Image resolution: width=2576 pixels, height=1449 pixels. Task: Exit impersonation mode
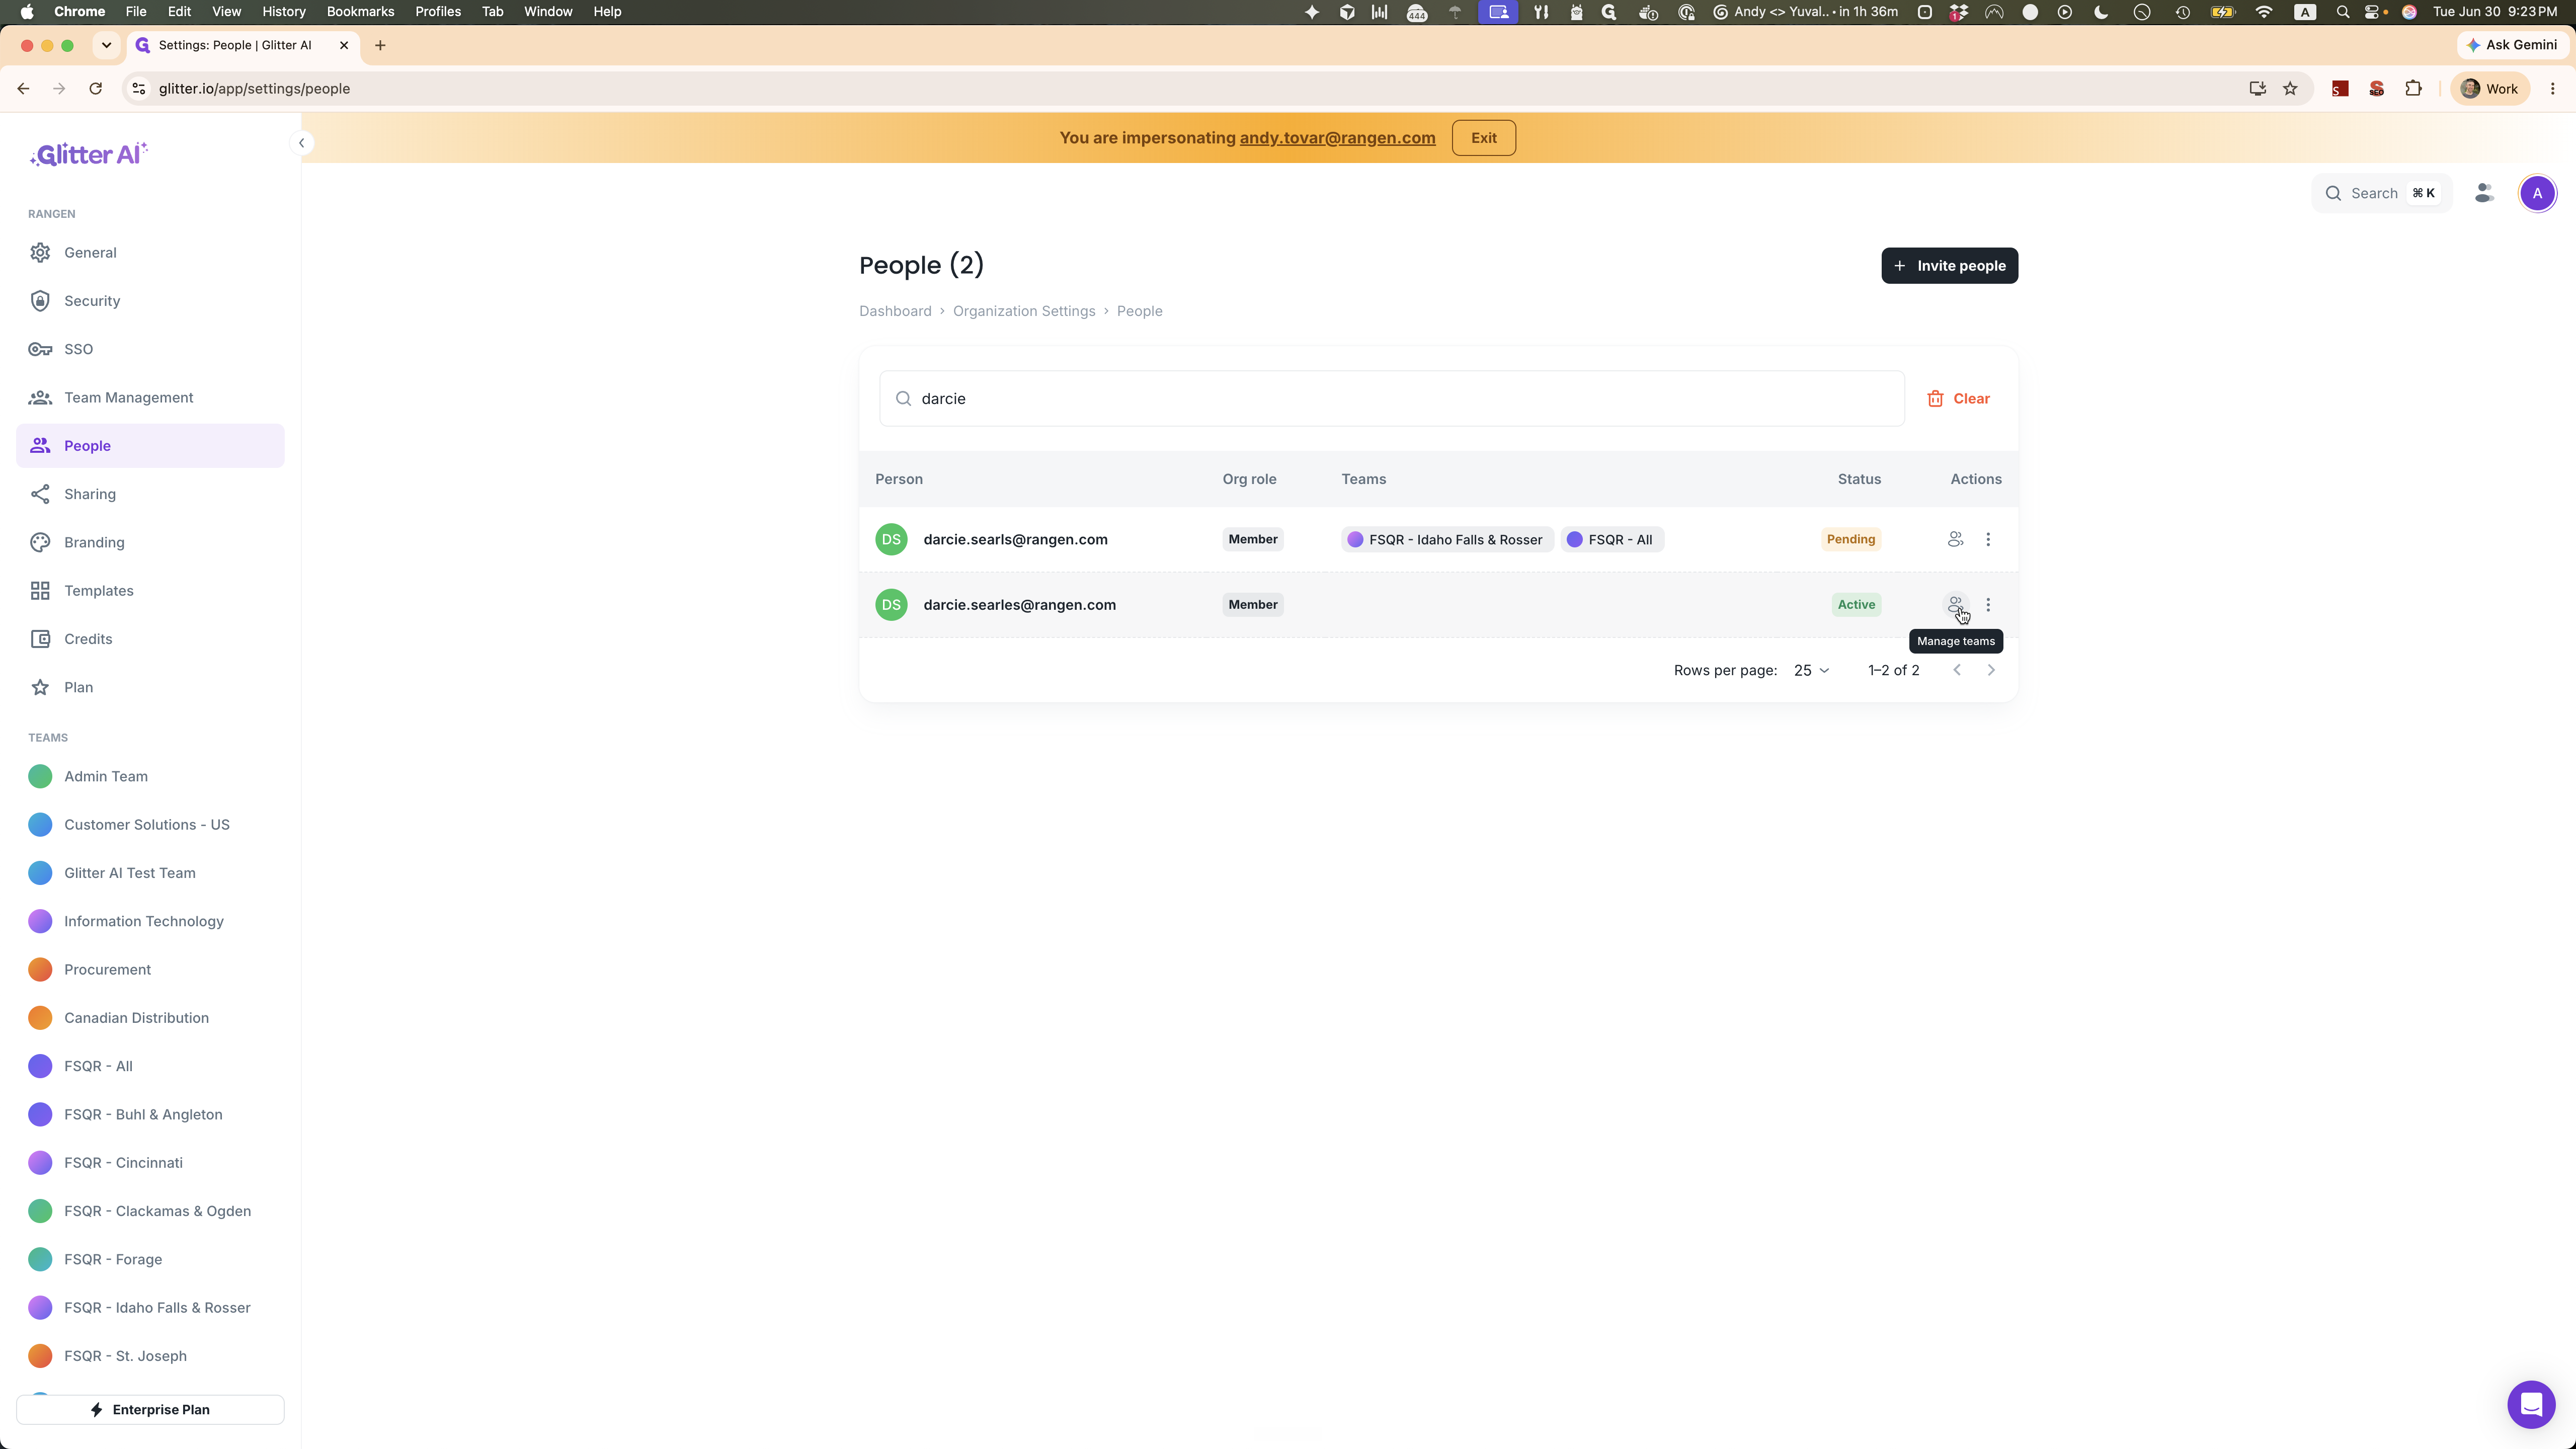pyautogui.click(x=1483, y=138)
